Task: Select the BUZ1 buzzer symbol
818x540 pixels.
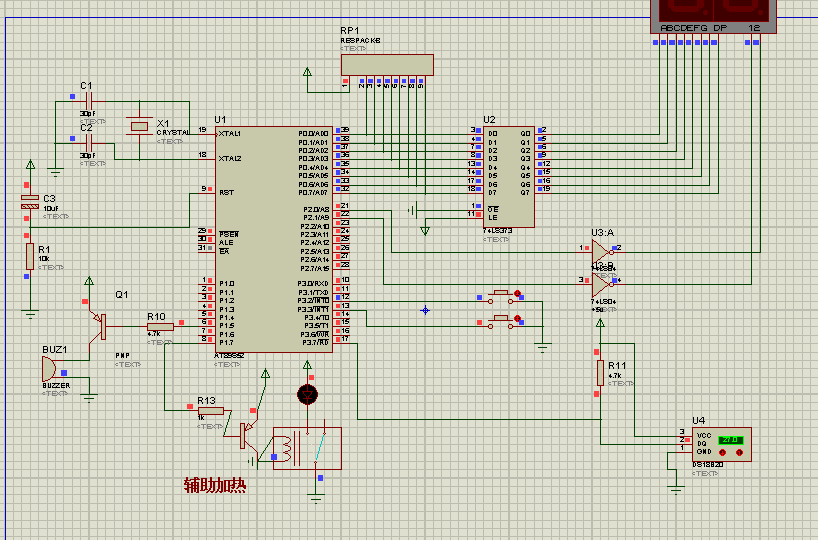Action: [x=49, y=369]
